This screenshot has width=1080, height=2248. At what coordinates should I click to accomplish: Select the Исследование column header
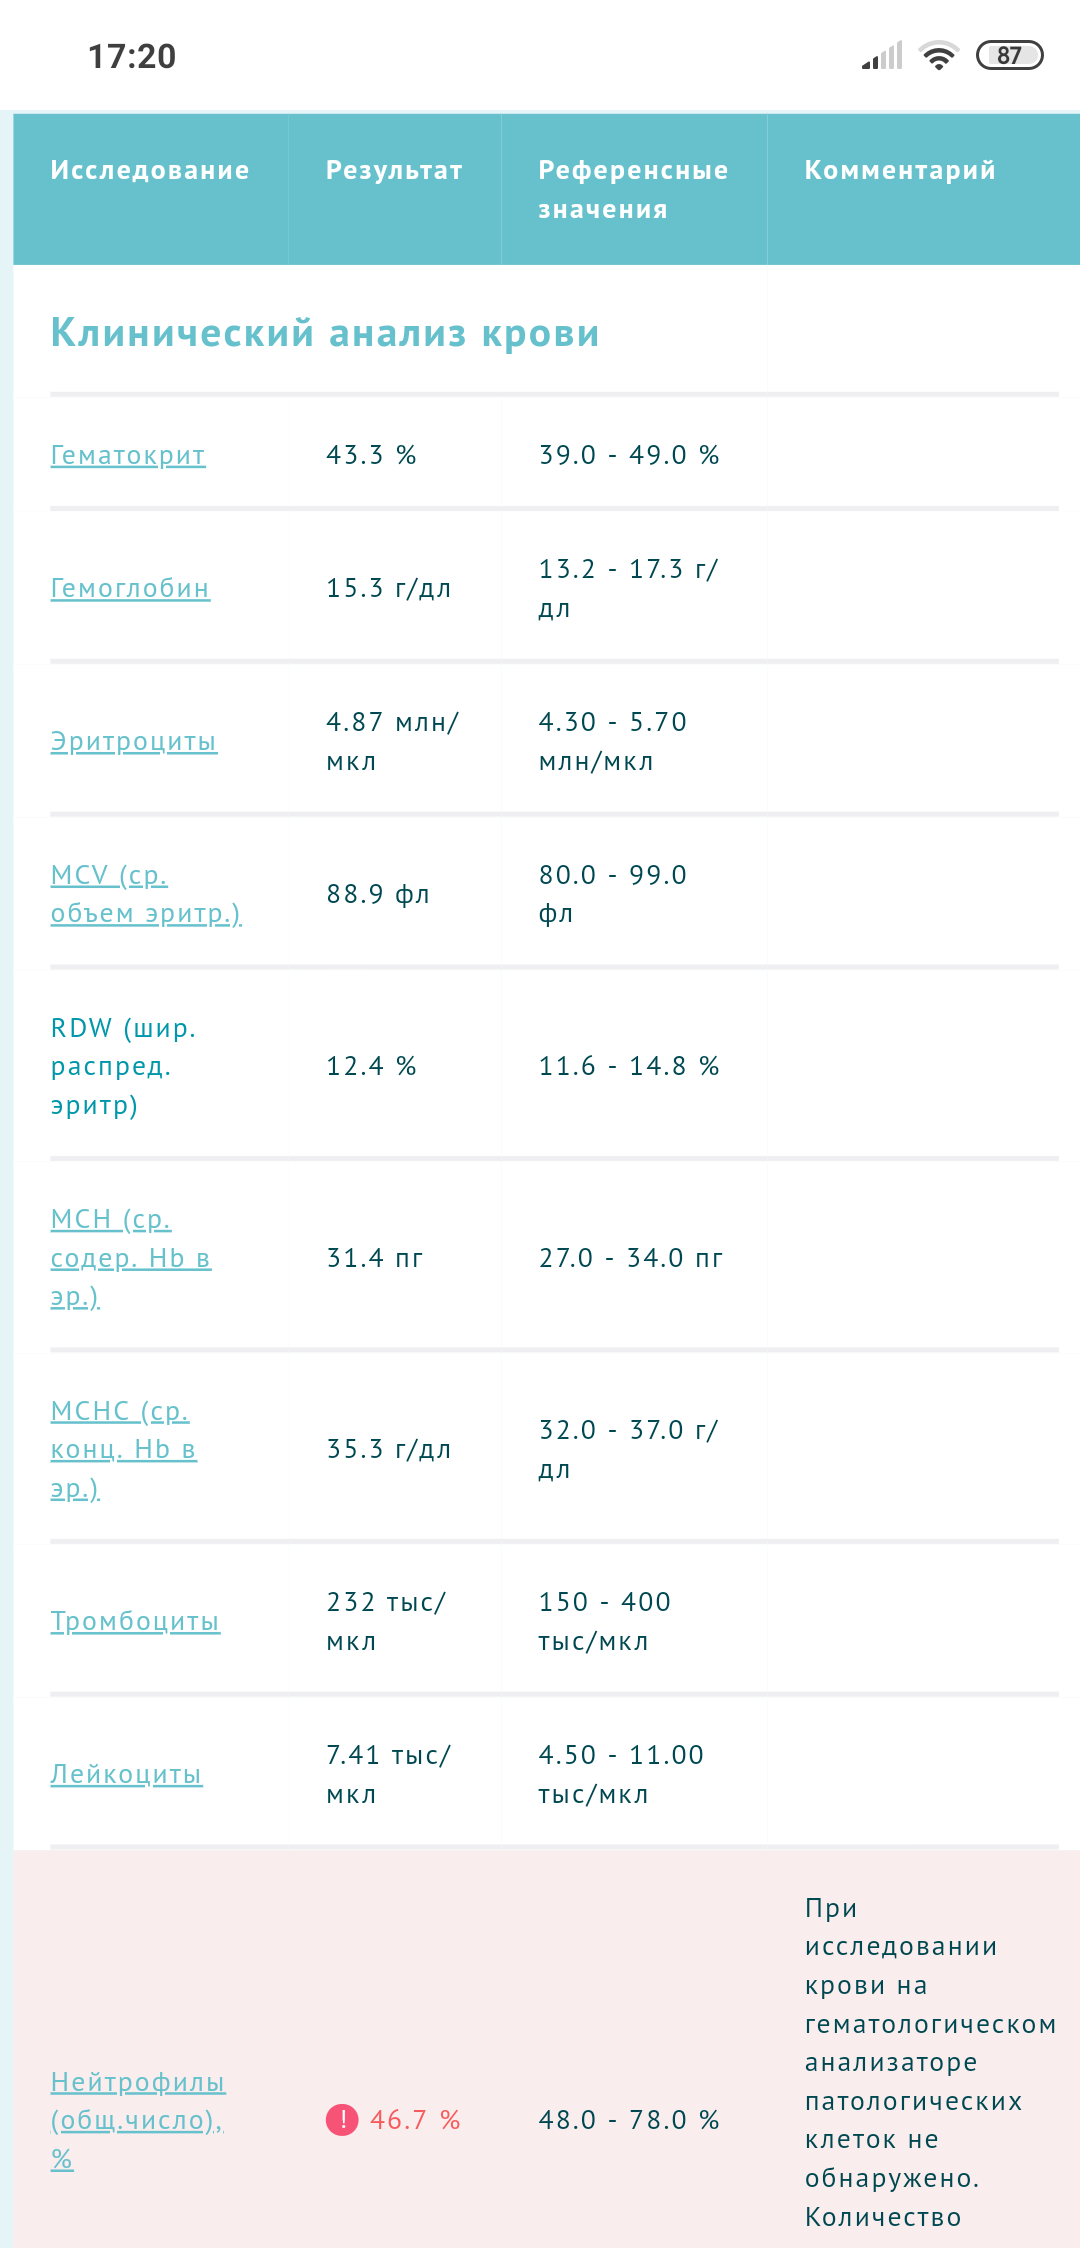[x=150, y=170]
